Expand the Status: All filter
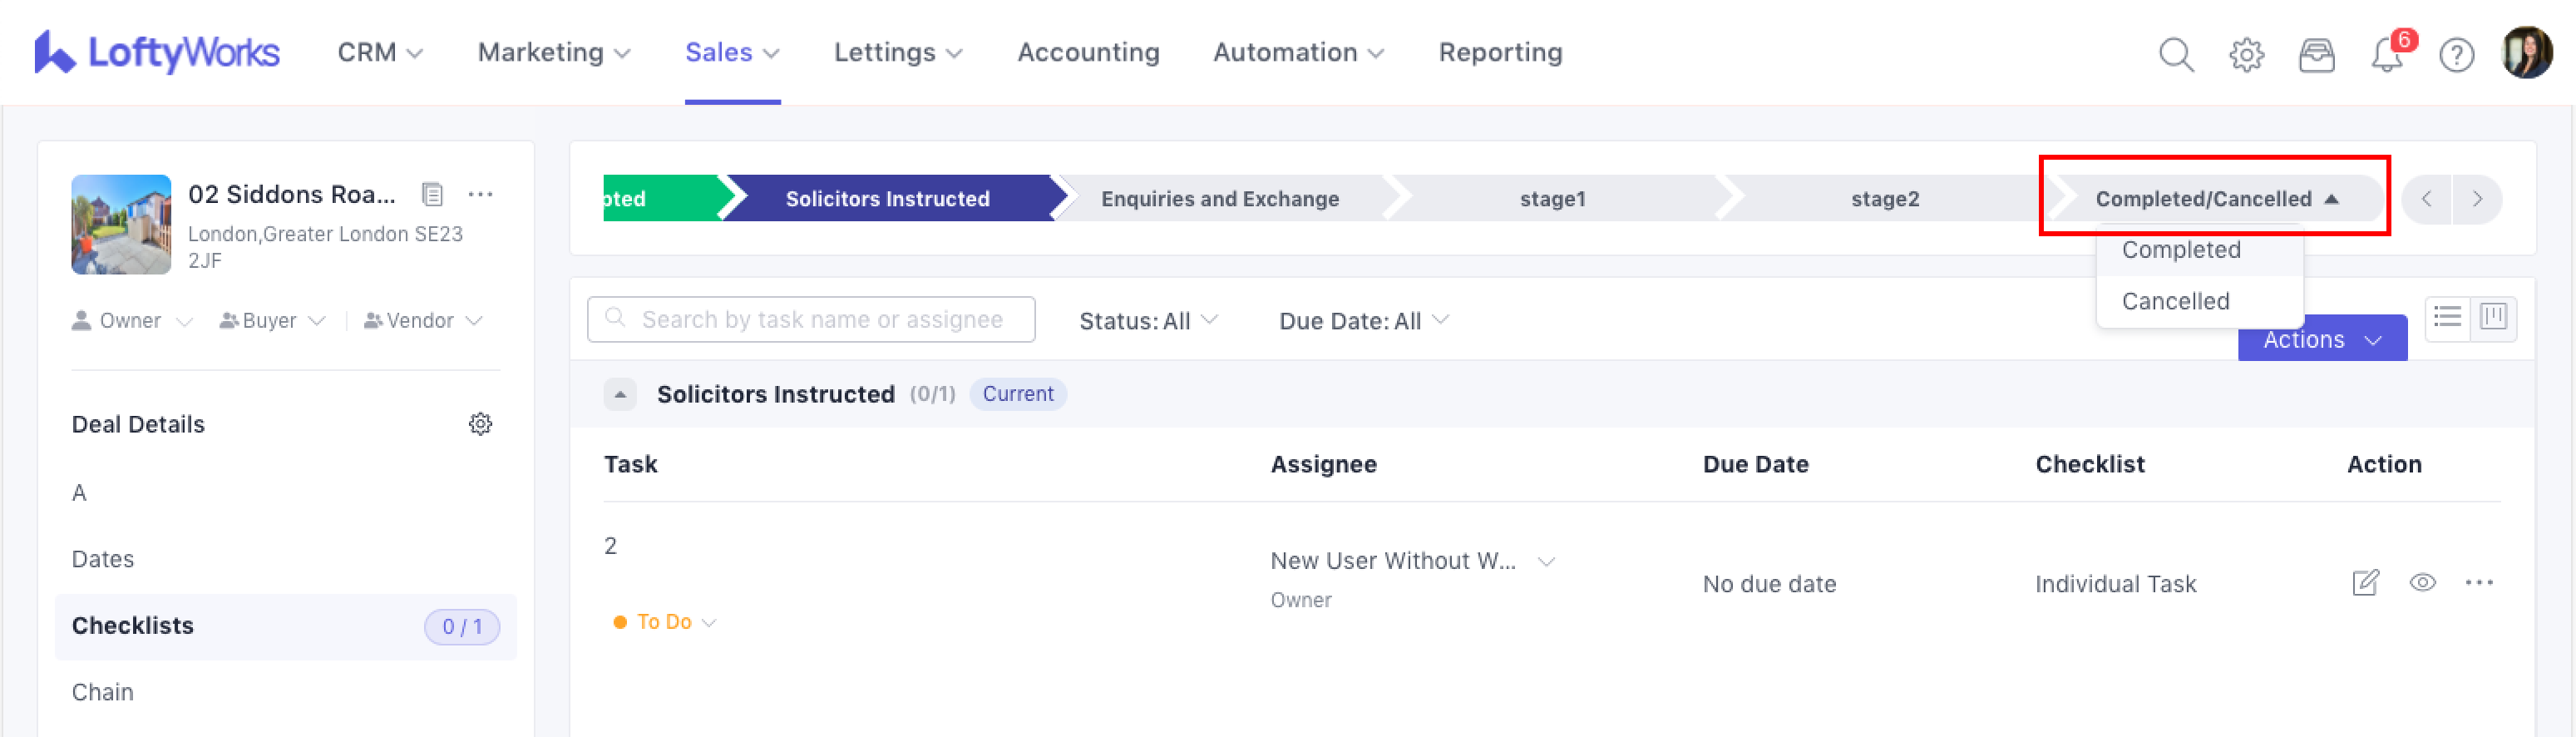This screenshot has width=2576, height=737. point(1147,321)
